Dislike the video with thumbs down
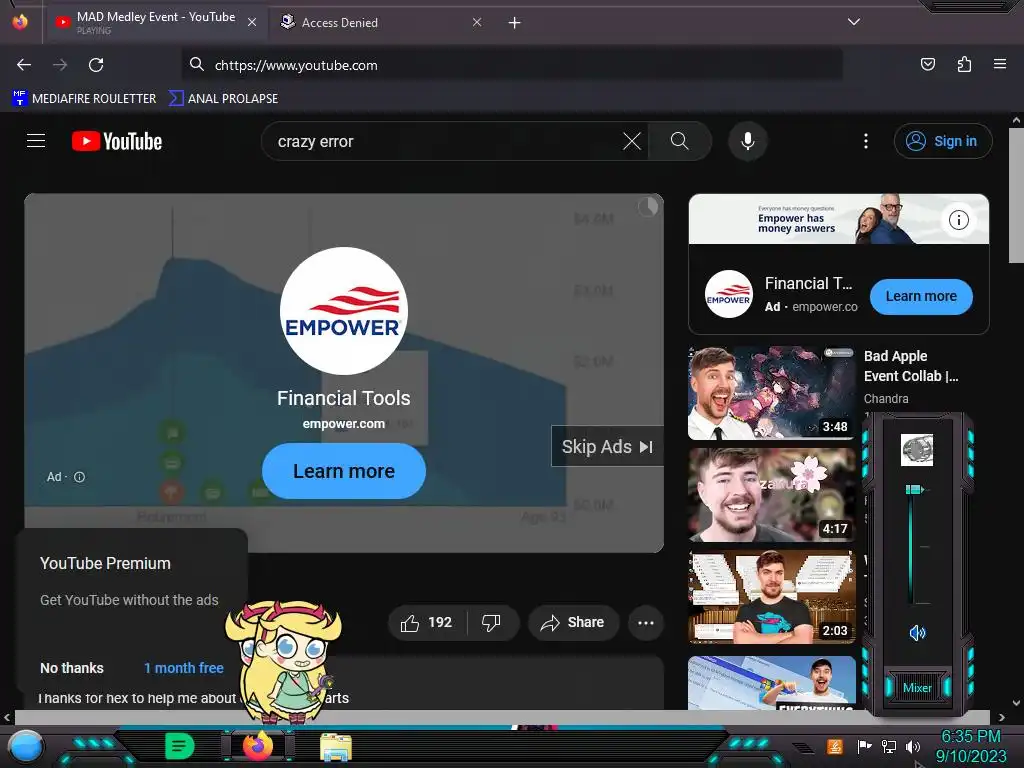Viewport: 1024px width, 768px height. pyautogui.click(x=491, y=622)
